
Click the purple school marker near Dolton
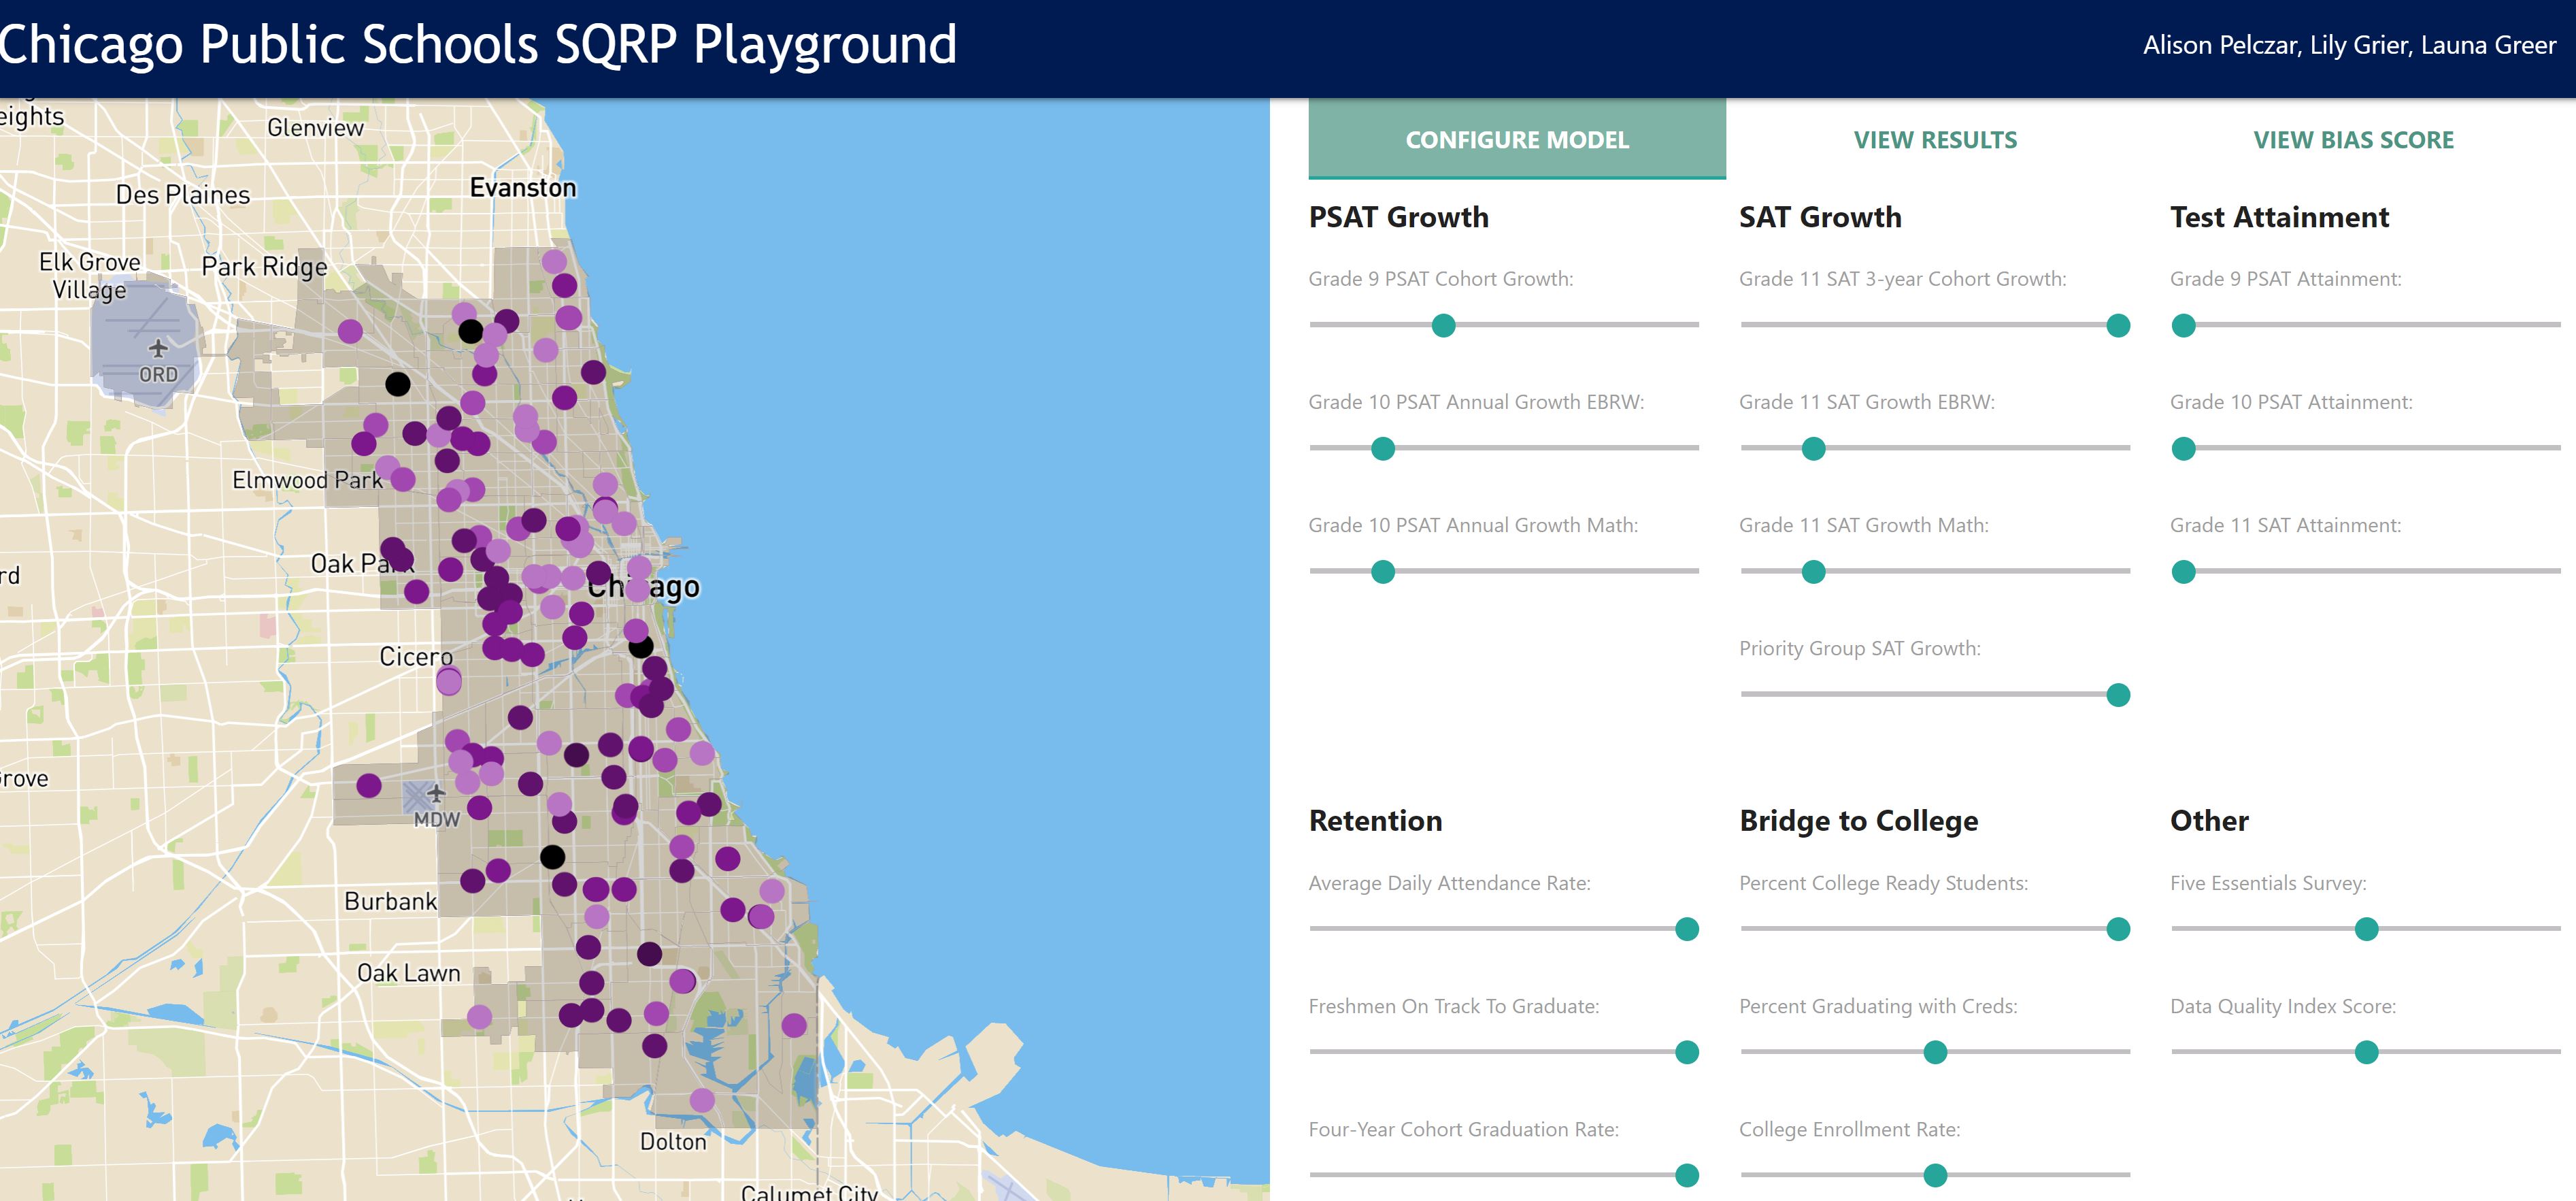click(702, 1100)
